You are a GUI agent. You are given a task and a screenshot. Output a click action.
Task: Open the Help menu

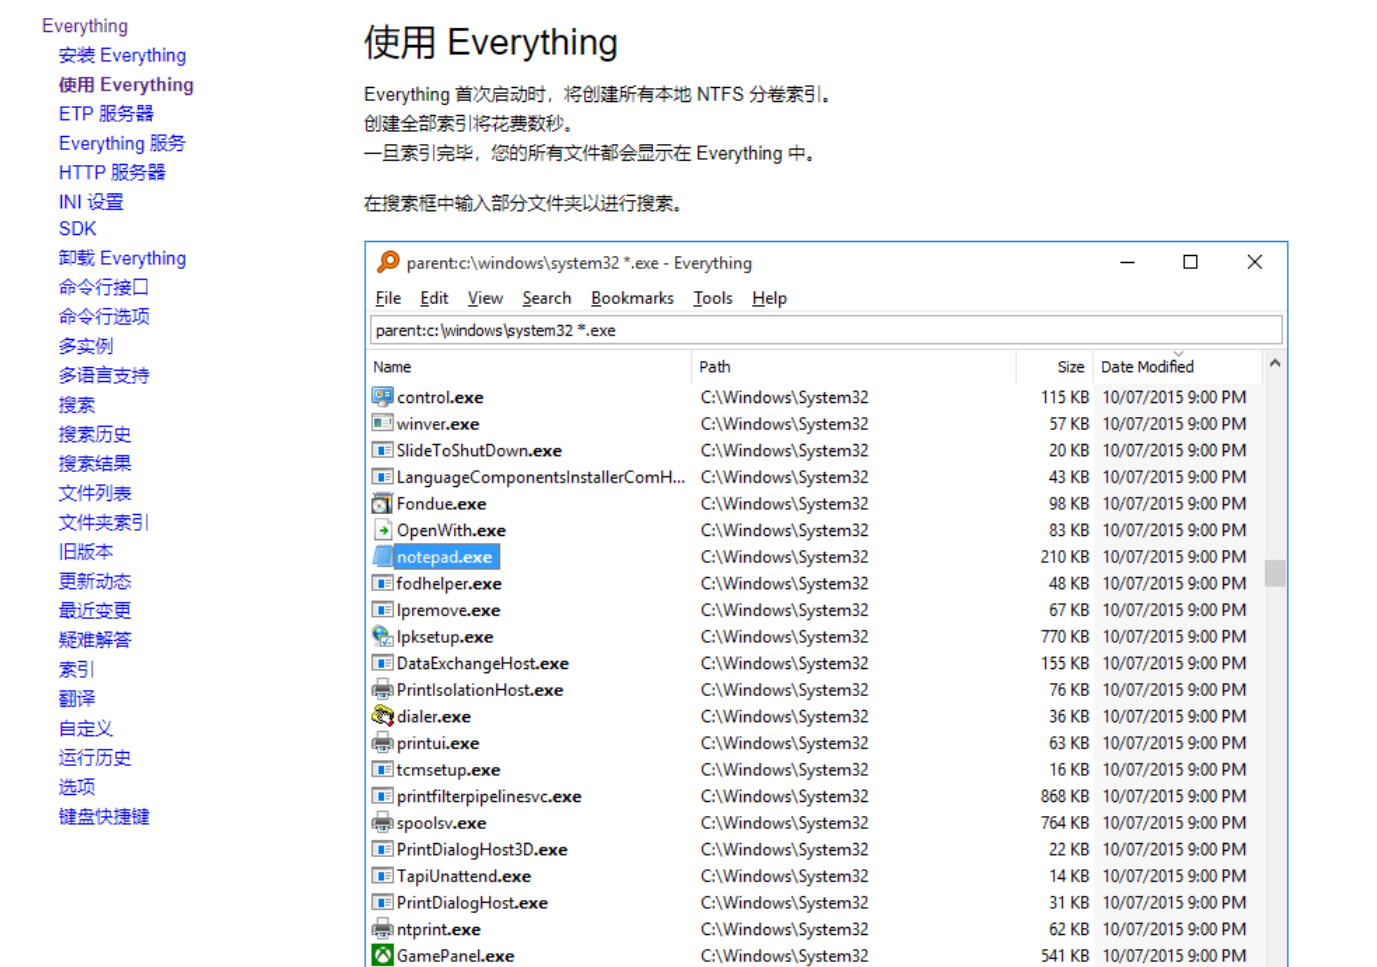(769, 298)
